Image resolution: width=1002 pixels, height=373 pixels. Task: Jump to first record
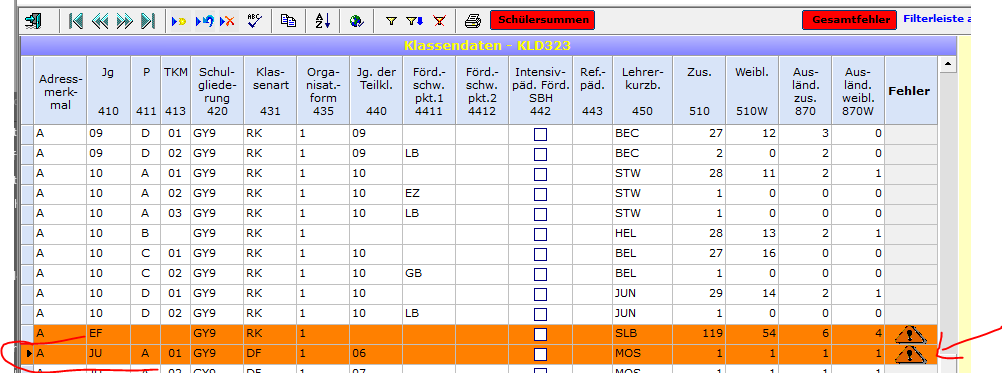pyautogui.click(x=76, y=20)
